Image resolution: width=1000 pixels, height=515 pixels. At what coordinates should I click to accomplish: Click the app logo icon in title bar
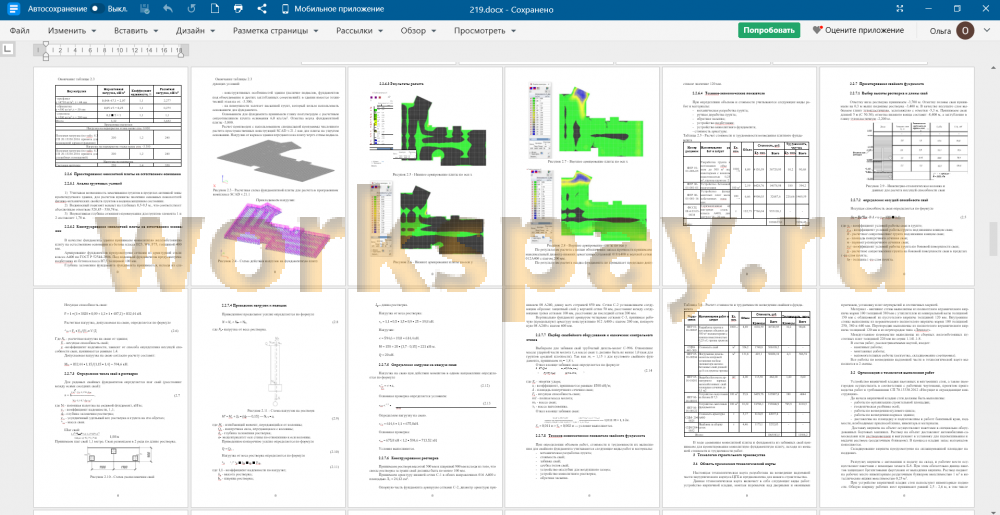13,9
